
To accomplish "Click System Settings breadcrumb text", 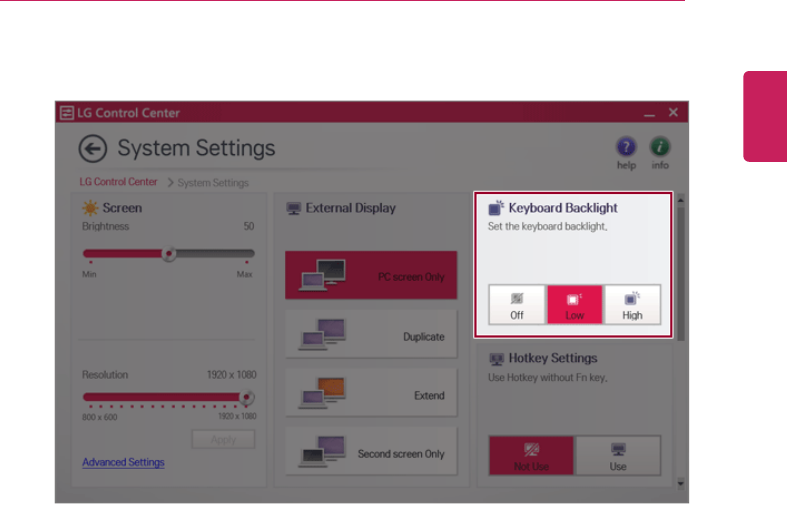I will click(213, 183).
